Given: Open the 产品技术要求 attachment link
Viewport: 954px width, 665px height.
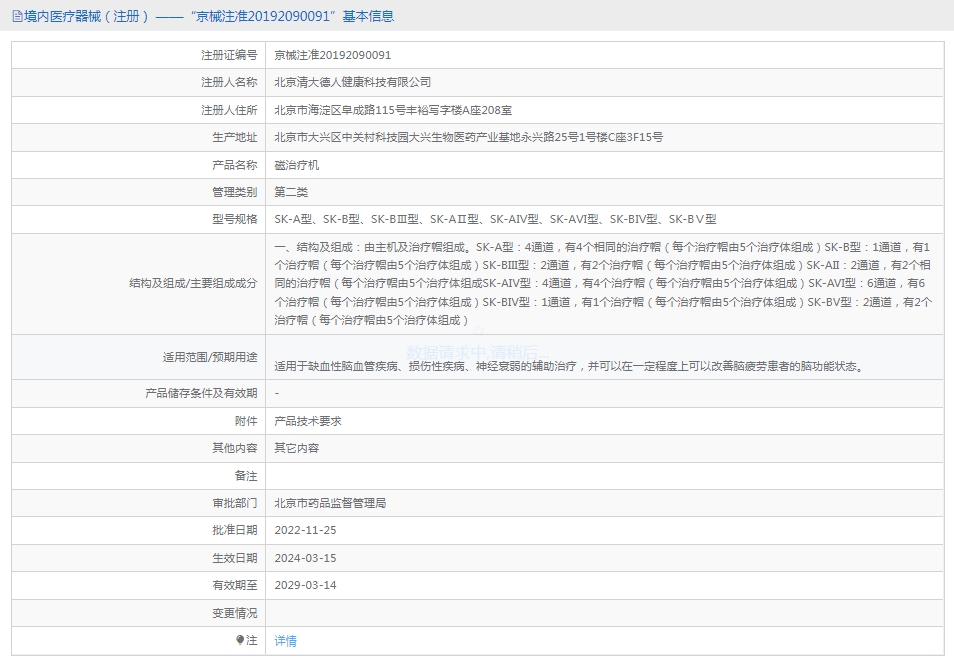Looking at the screenshot, I should click(308, 421).
